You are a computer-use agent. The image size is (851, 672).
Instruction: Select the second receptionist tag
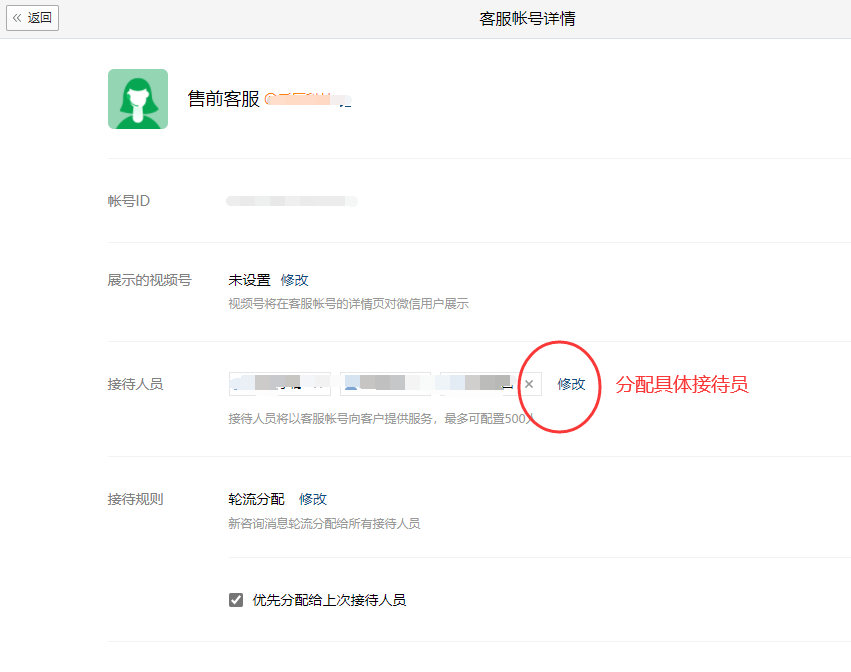pos(385,384)
